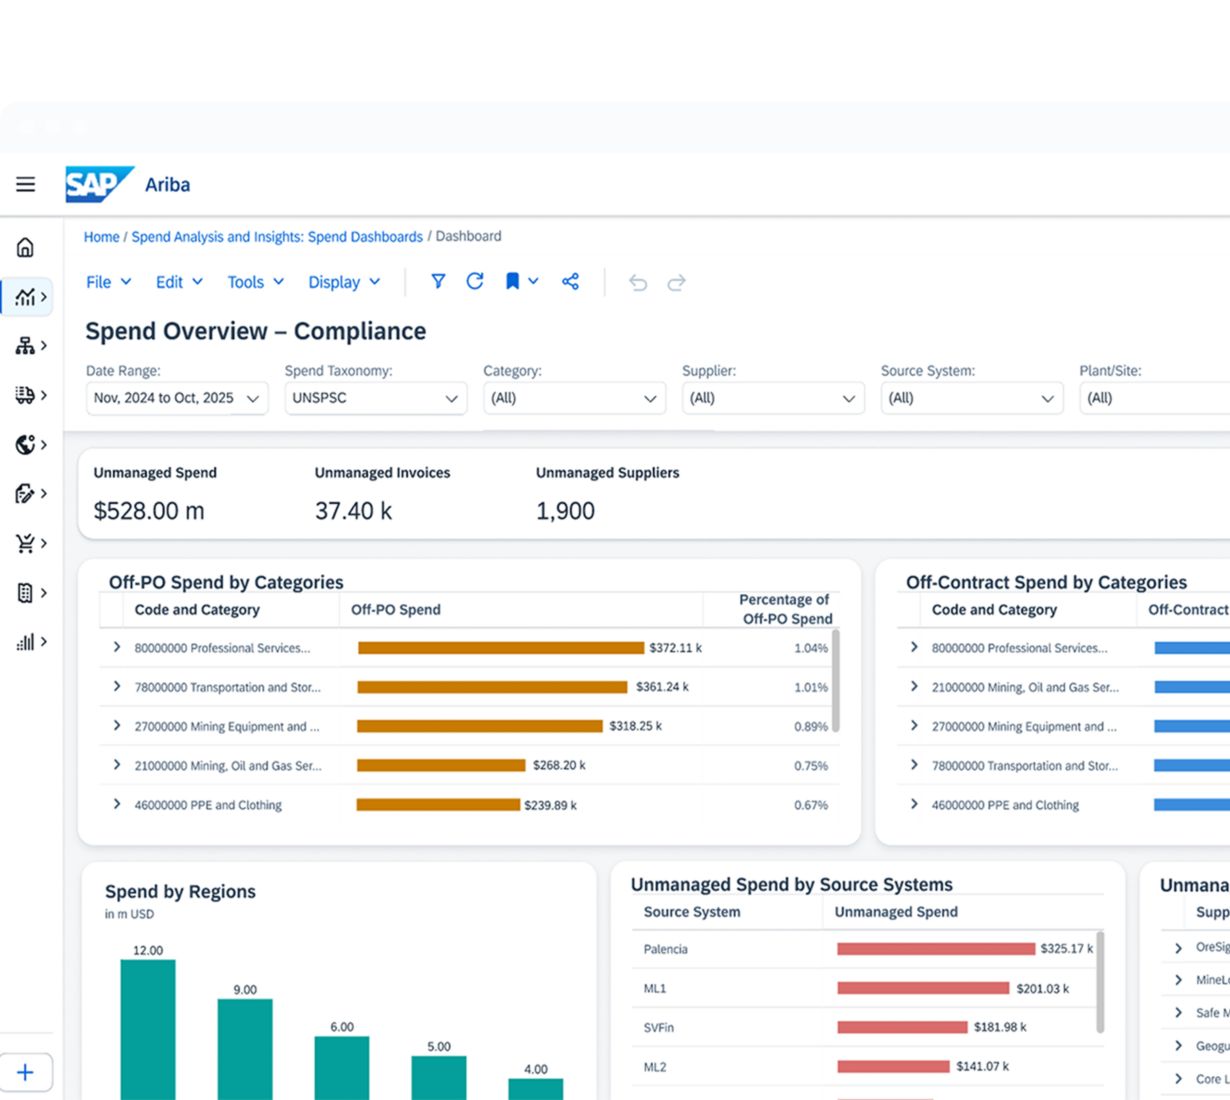The height and width of the screenshot is (1100, 1230).
Task: Open the Supplier filter dropdown
Action: click(x=773, y=398)
